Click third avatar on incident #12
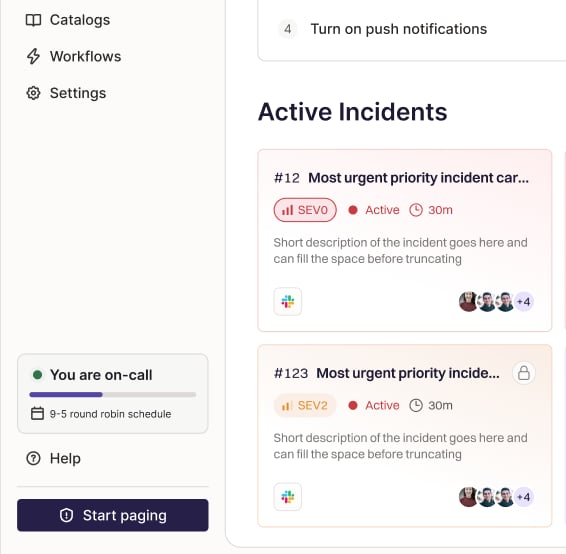Screen dimensions: 566x554 505,302
